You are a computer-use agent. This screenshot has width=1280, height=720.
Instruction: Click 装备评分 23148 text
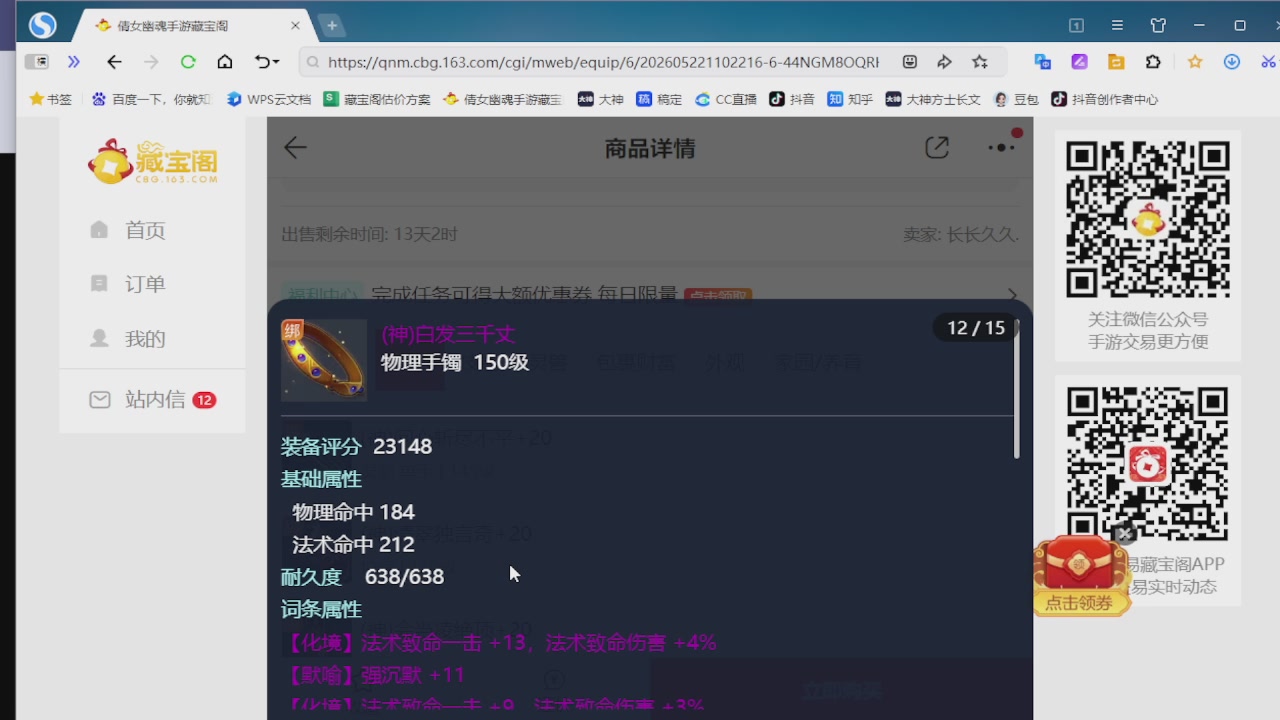356,446
